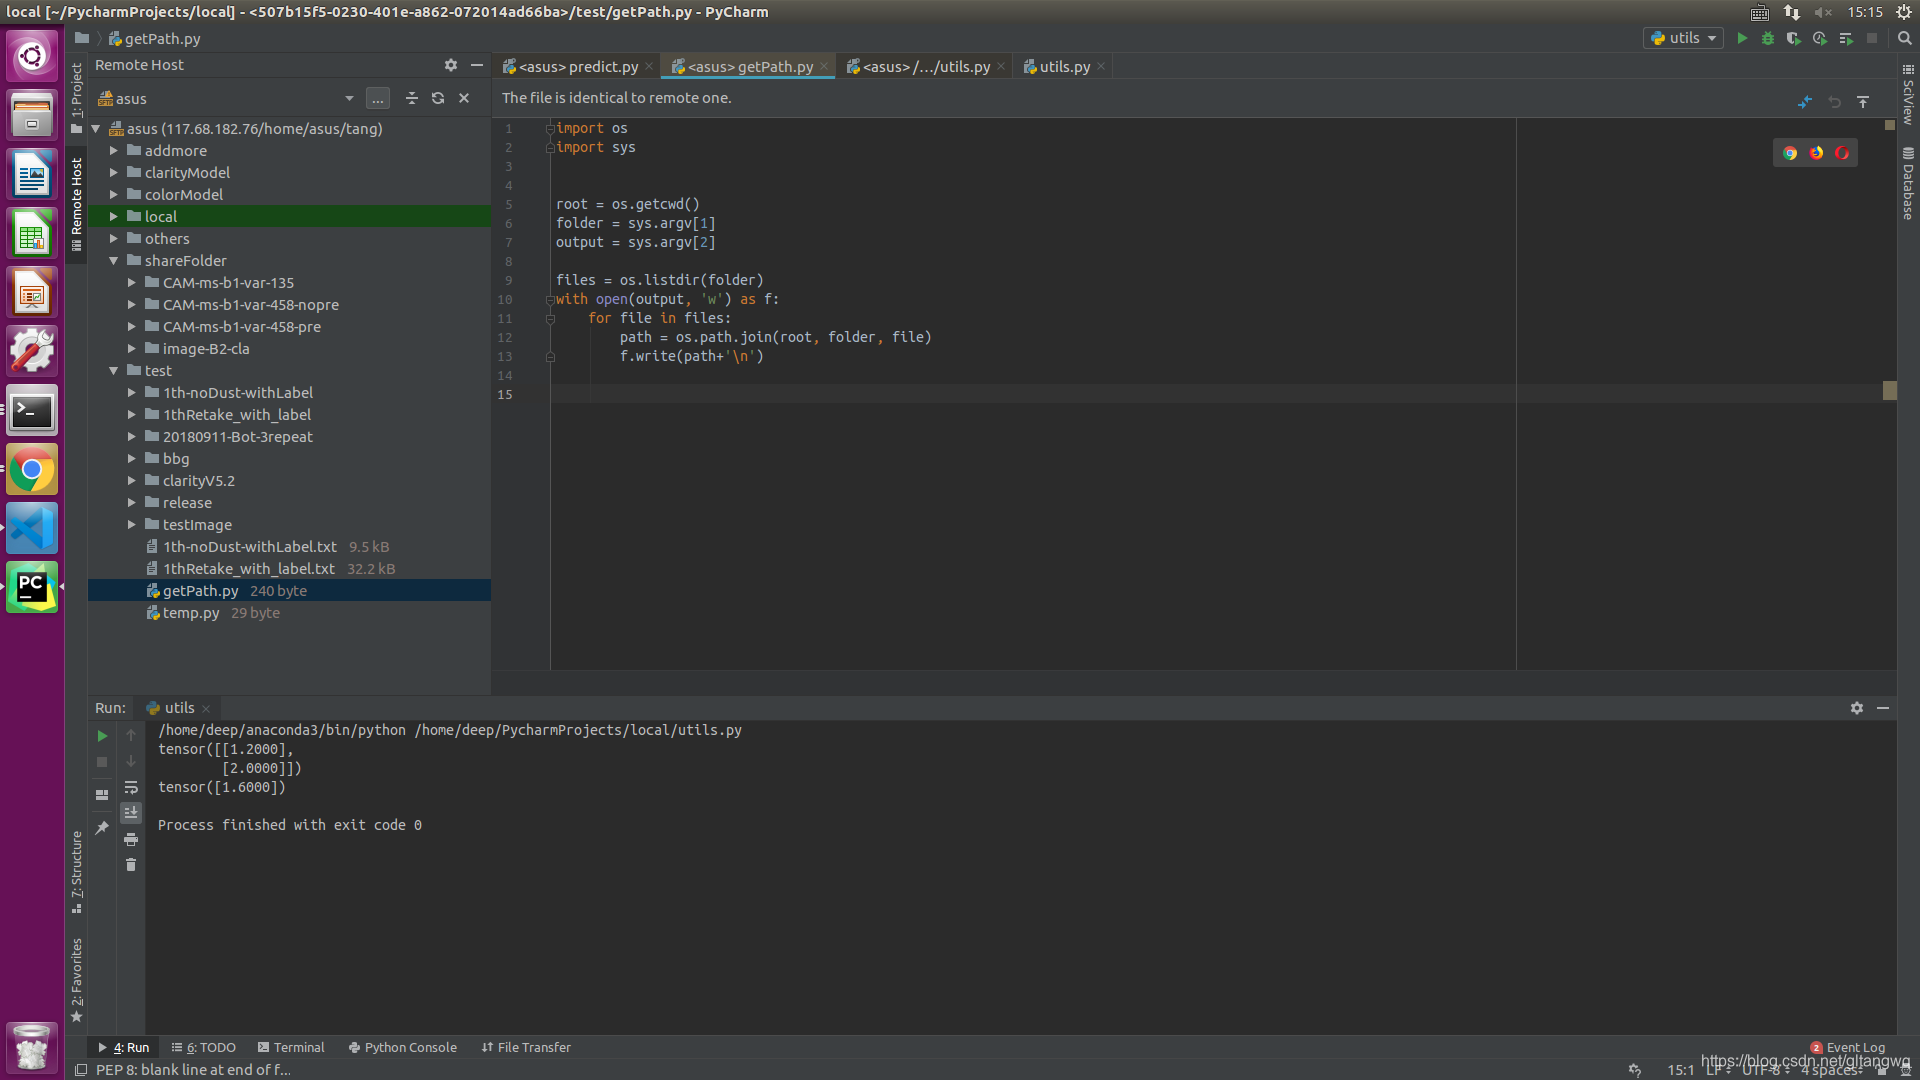The height and width of the screenshot is (1080, 1920).
Task: Open the 6: TODO tool window
Action: tap(204, 1047)
